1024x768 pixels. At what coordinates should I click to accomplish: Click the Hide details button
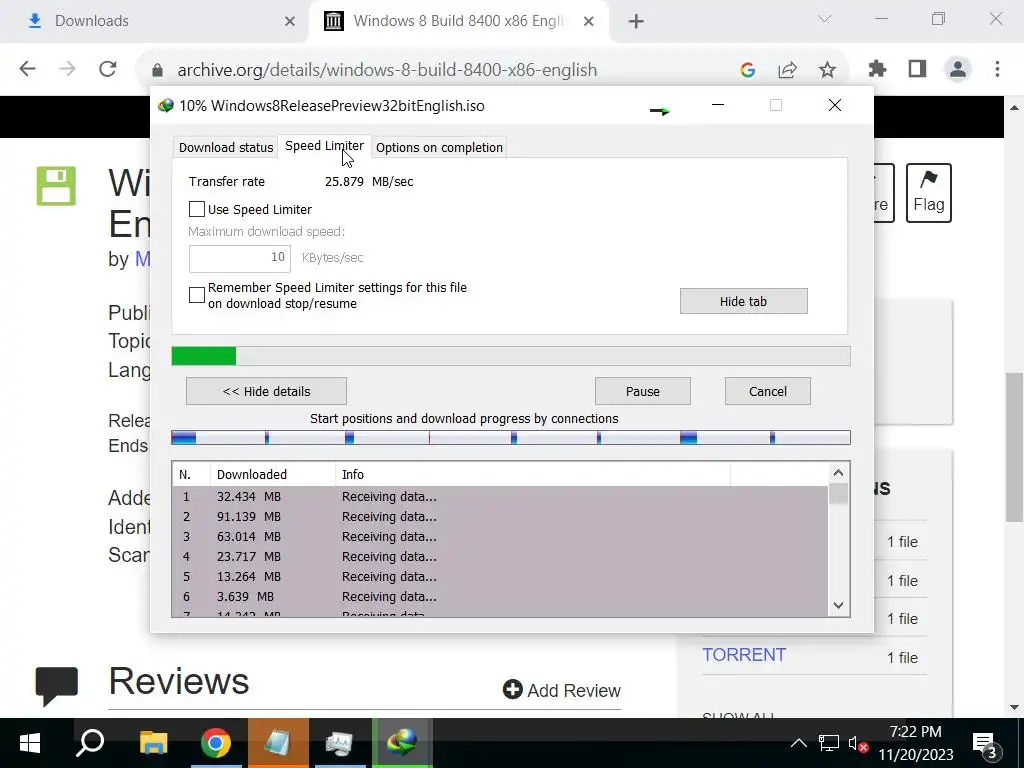pyautogui.click(x=266, y=391)
